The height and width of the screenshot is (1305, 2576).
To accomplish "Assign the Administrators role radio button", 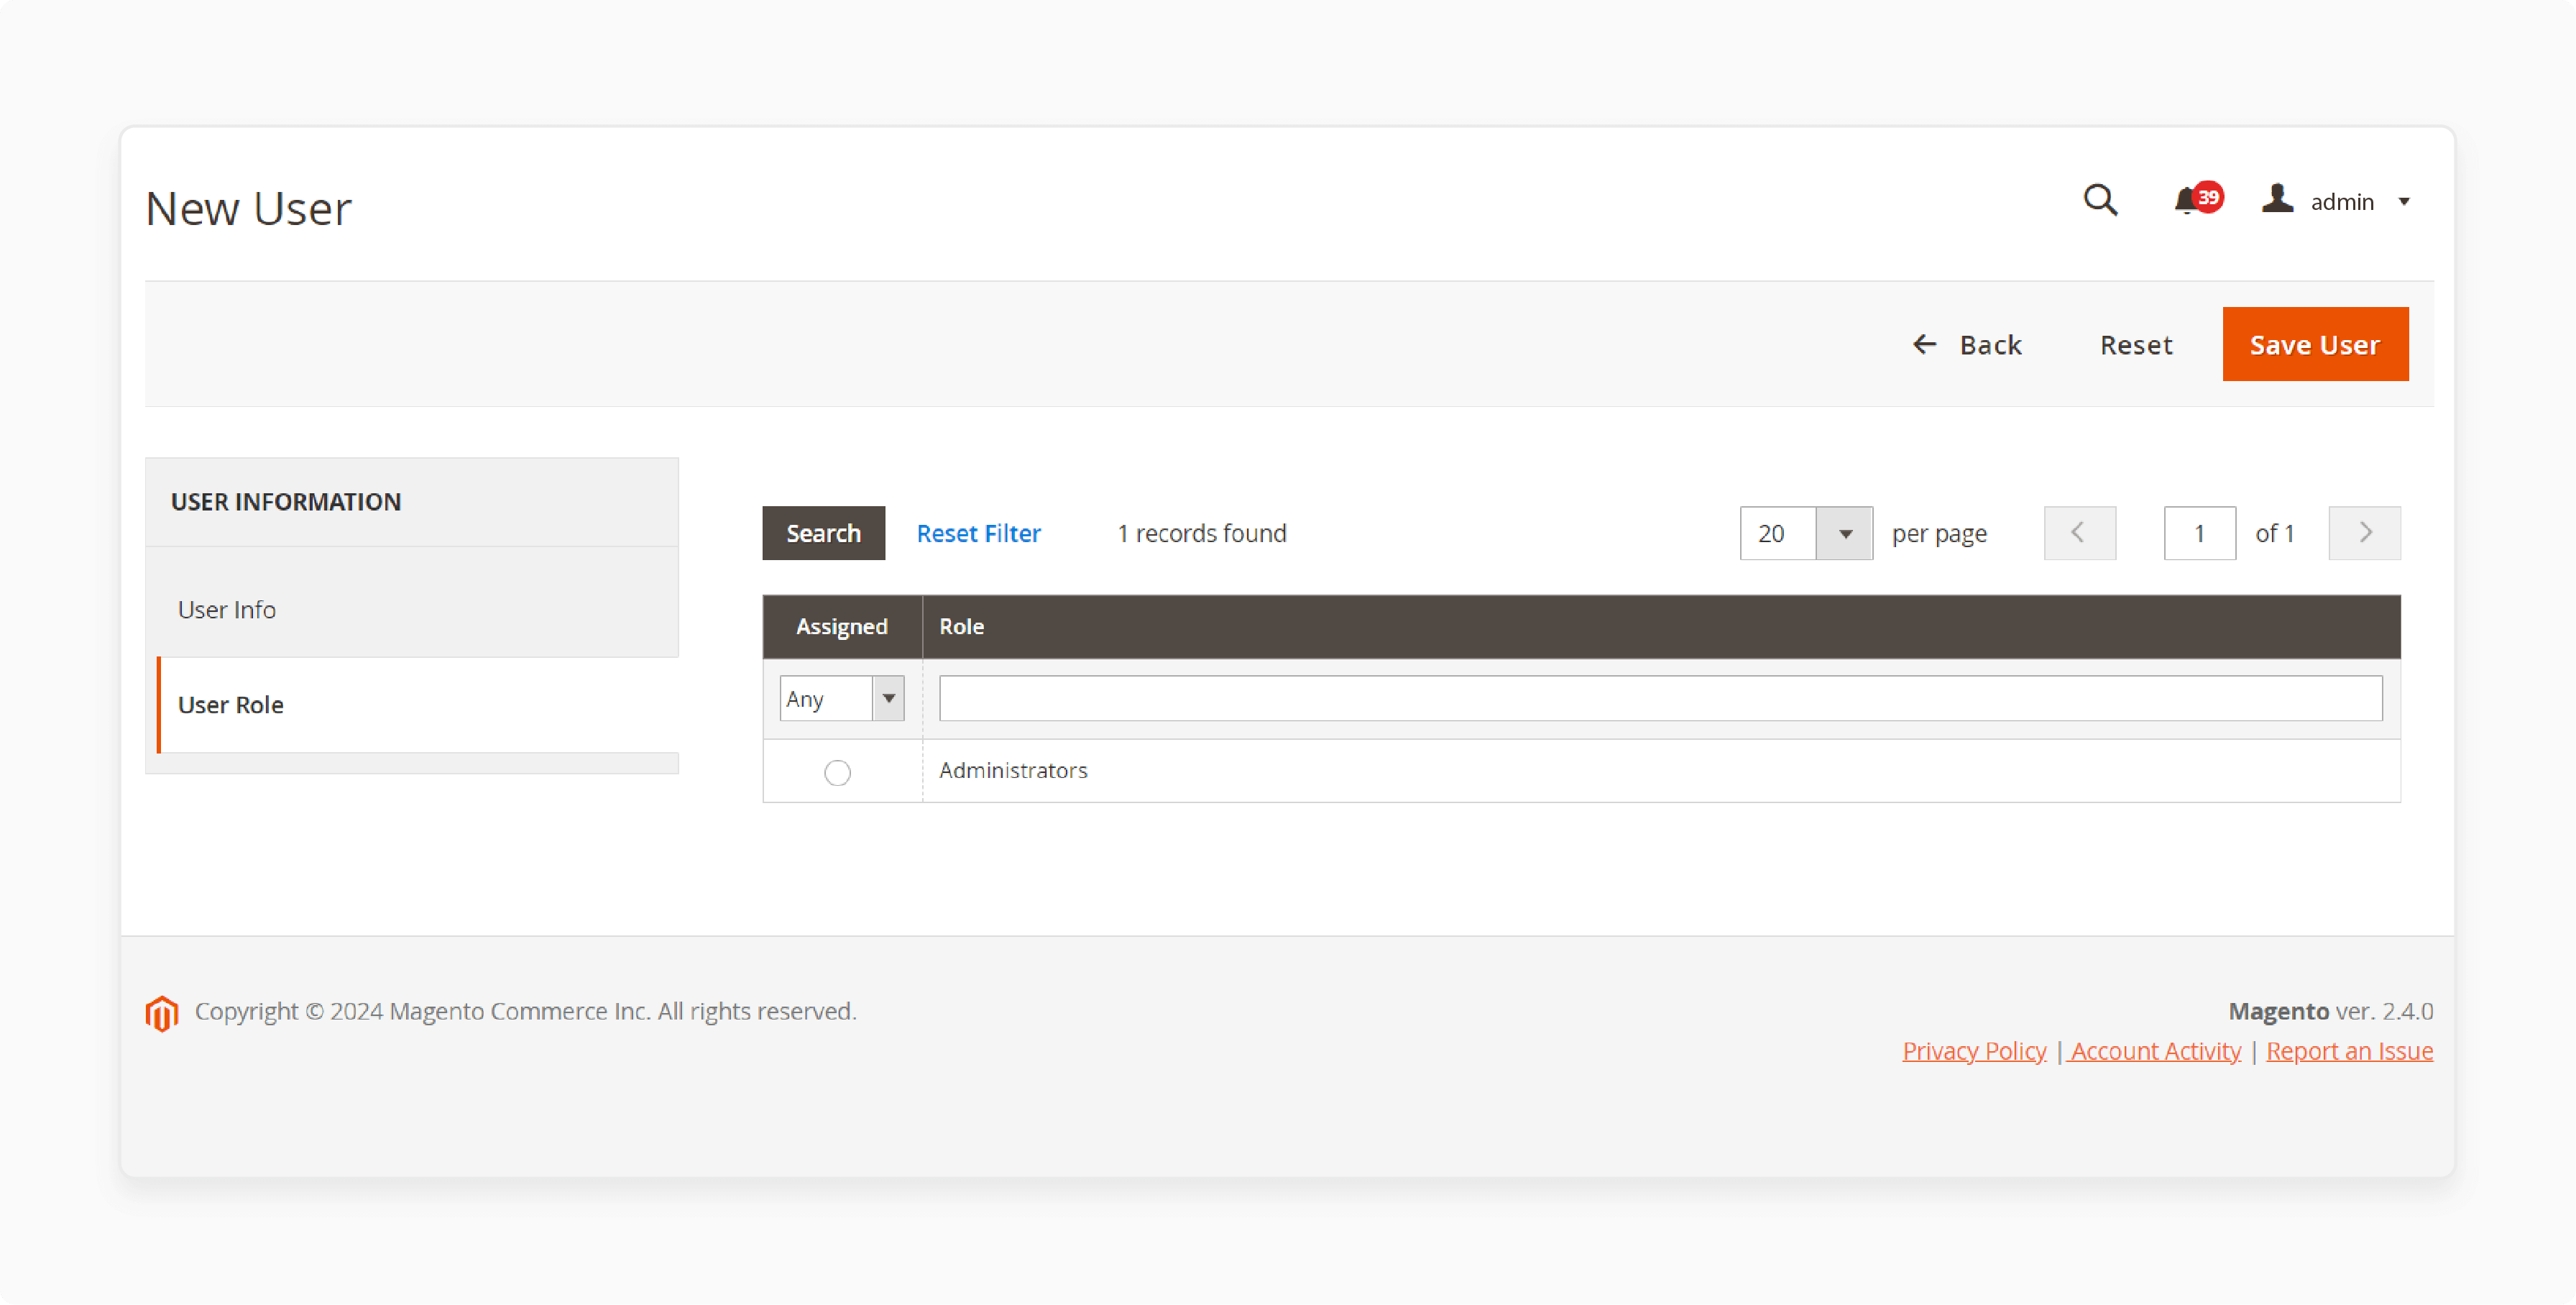I will (x=837, y=773).
